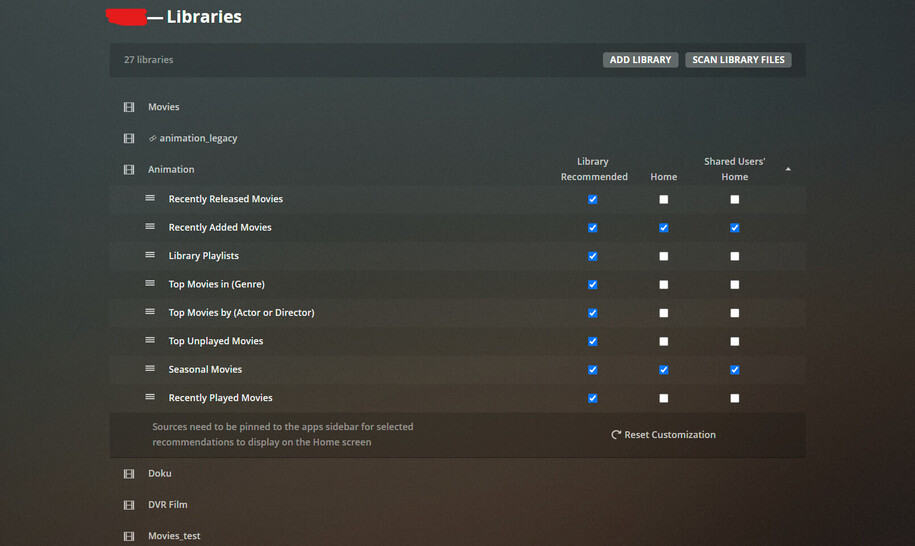Open the Doku library row

click(458, 474)
